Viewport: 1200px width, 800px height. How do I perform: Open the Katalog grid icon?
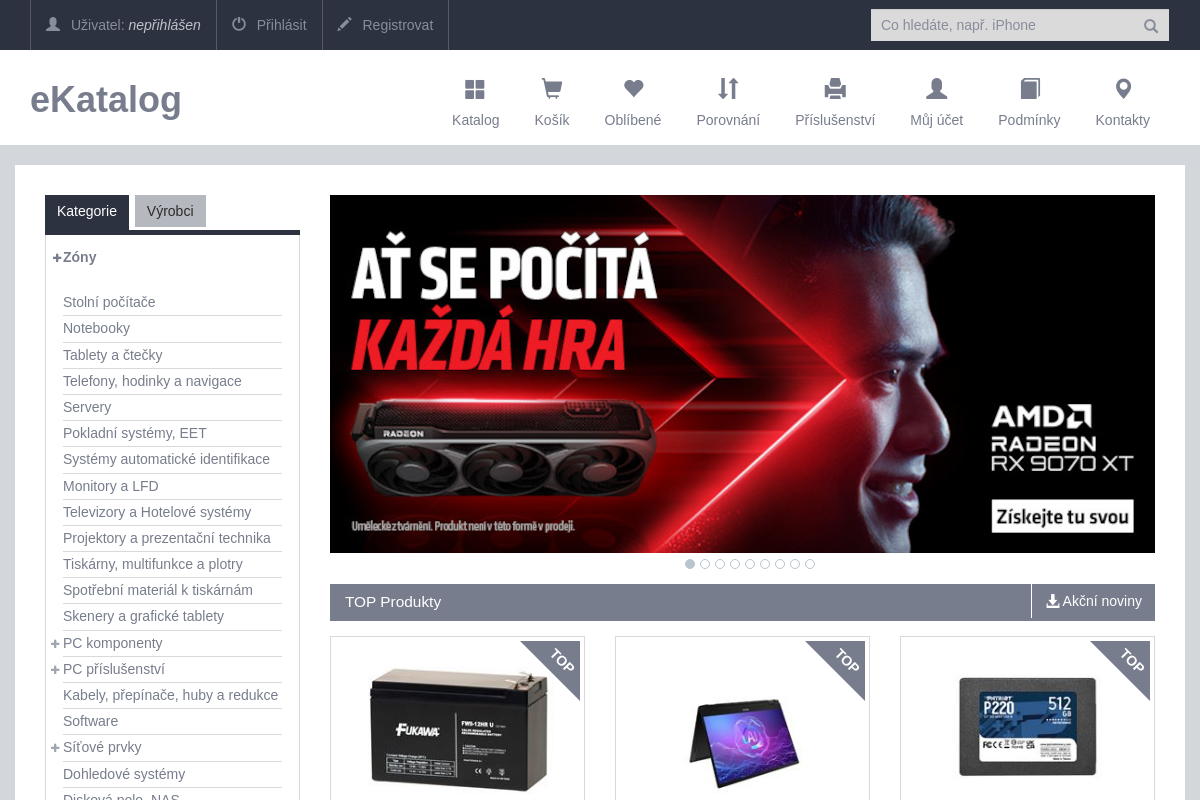click(475, 89)
